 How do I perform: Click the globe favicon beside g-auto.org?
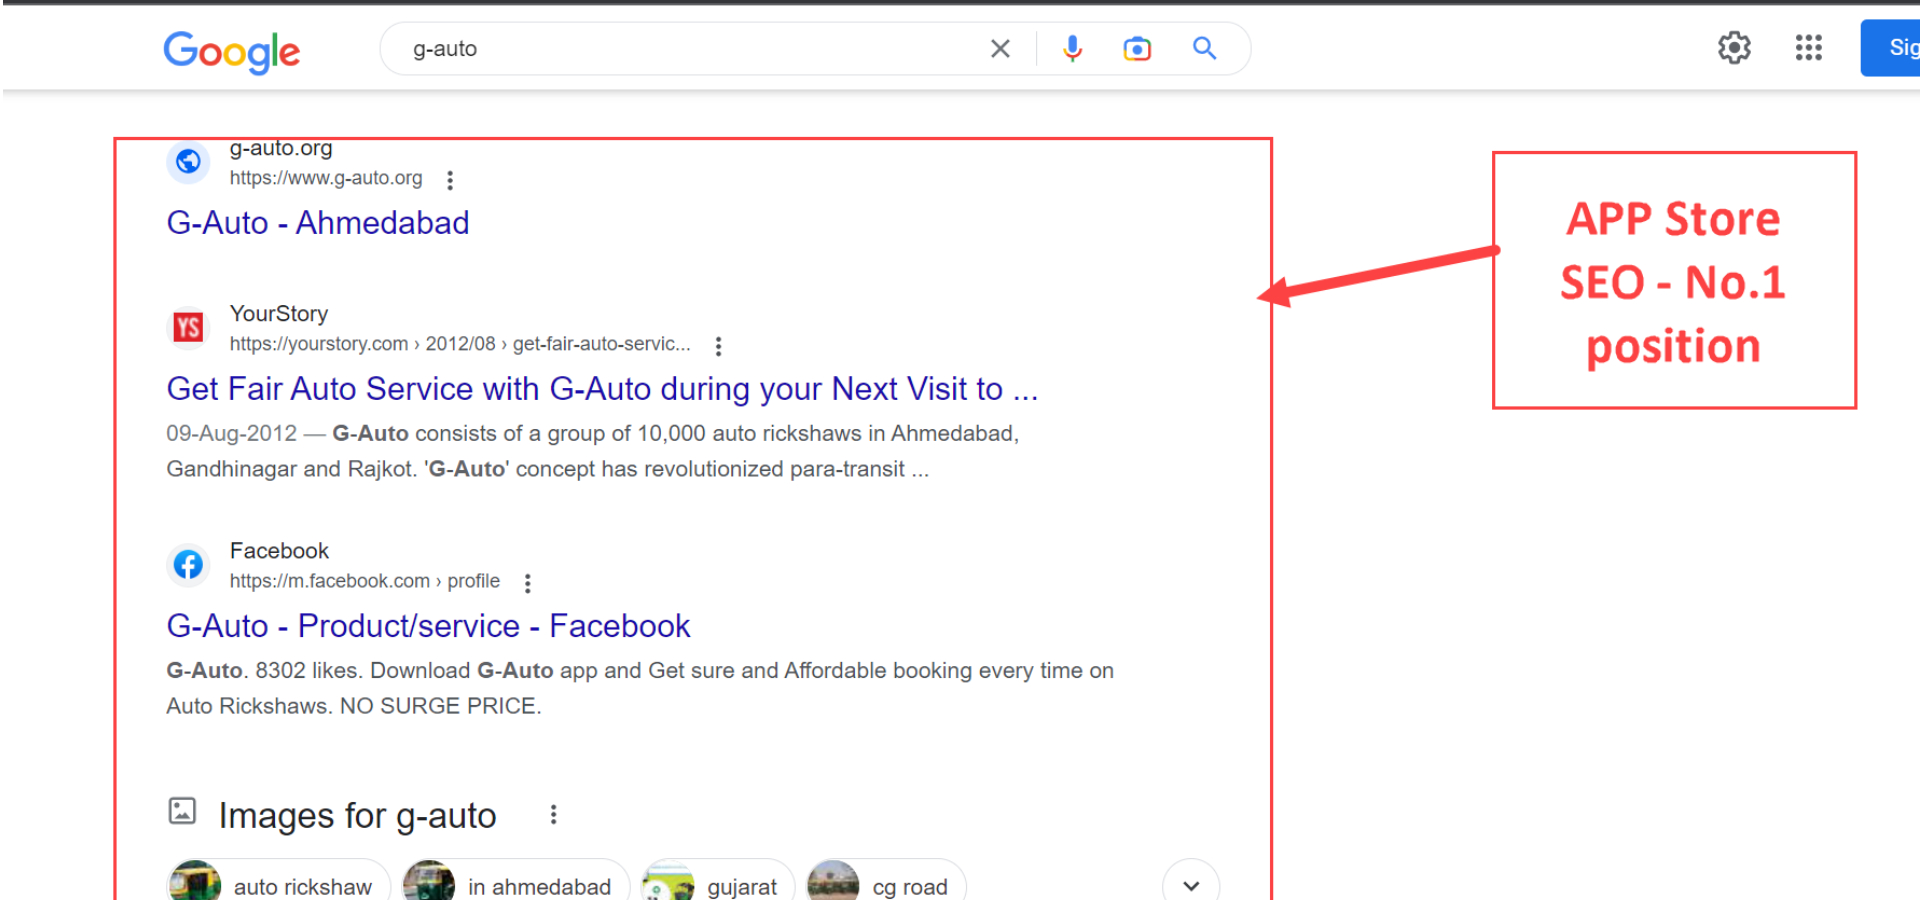click(188, 162)
